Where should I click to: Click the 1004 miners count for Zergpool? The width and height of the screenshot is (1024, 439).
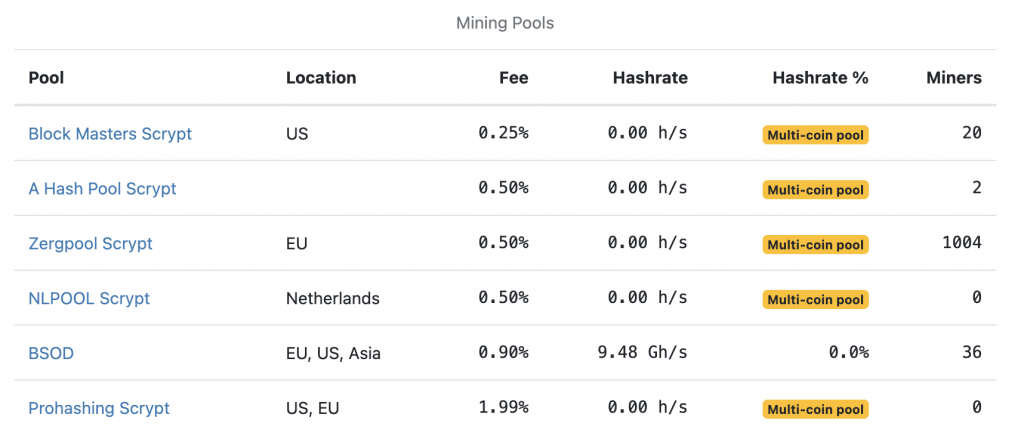962,243
